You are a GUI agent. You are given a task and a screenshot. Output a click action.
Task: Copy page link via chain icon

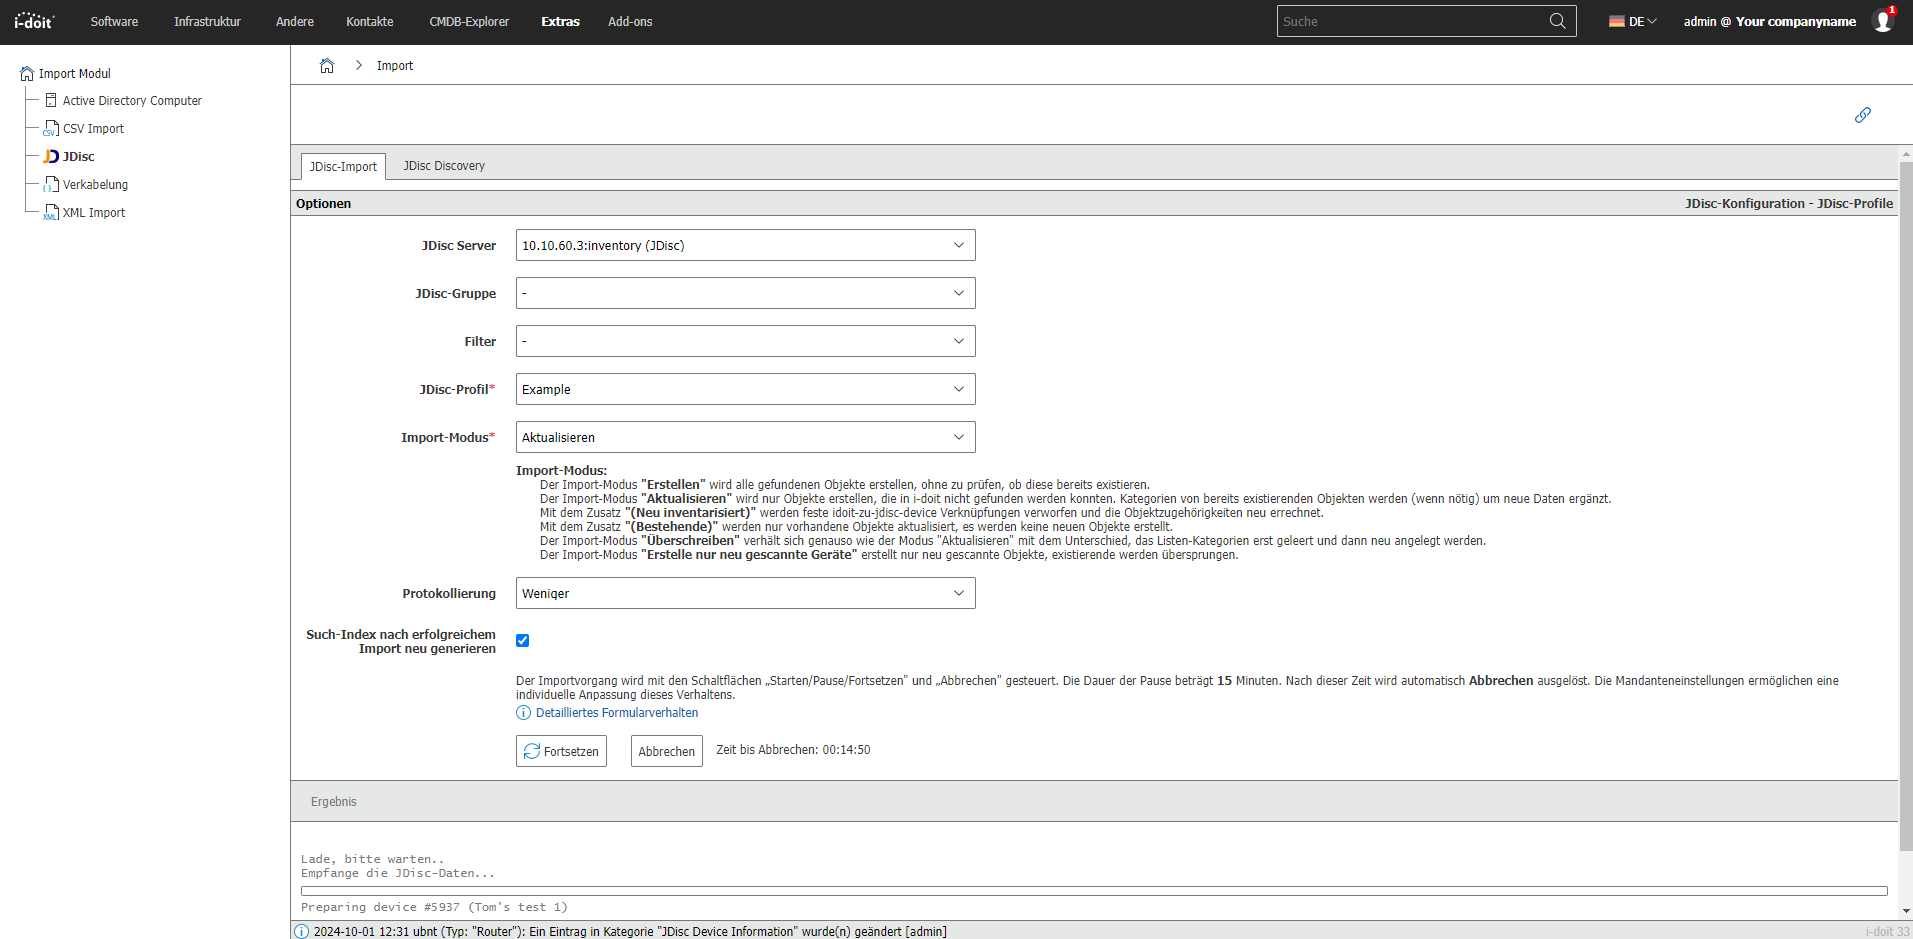point(1862,115)
